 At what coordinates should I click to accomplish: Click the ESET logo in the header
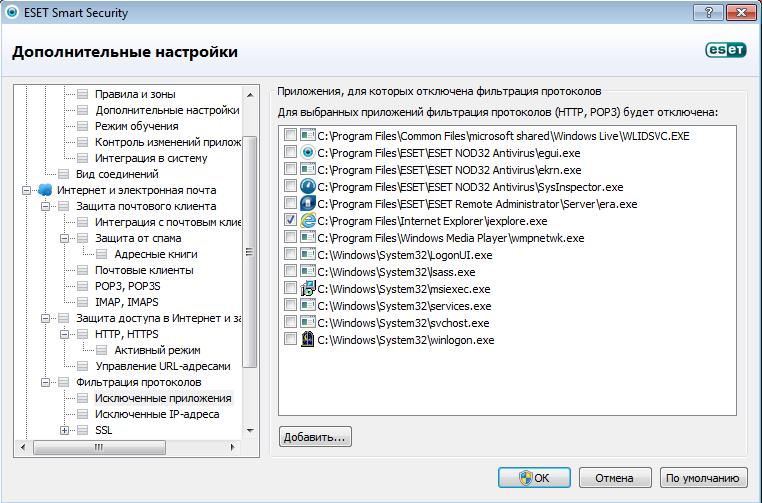point(726,50)
